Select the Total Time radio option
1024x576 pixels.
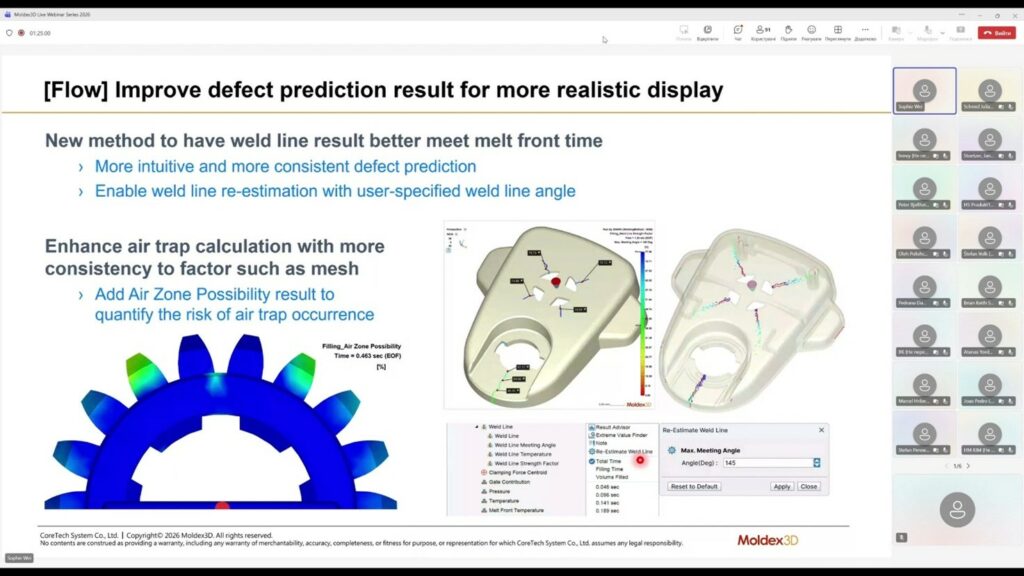pos(592,461)
